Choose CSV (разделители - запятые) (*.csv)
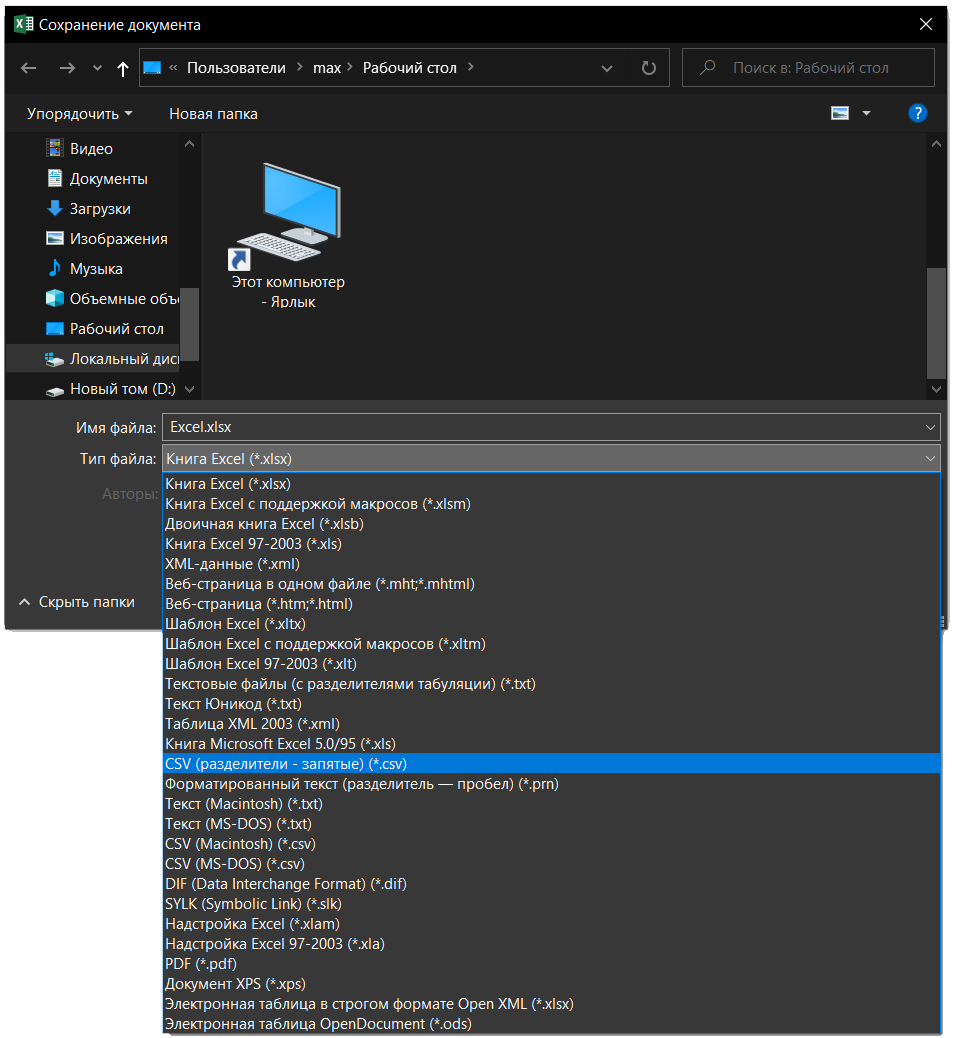 coord(551,764)
